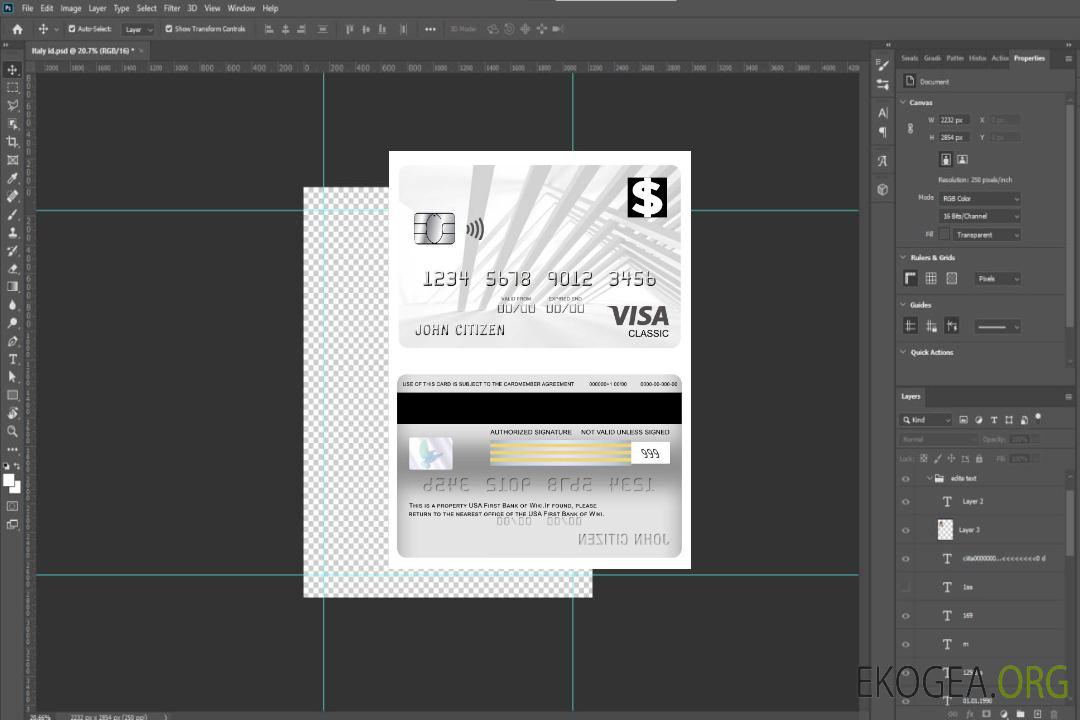Select the Rectangle shape tool
Image resolution: width=1080 pixels, height=720 pixels.
pyautogui.click(x=12, y=395)
